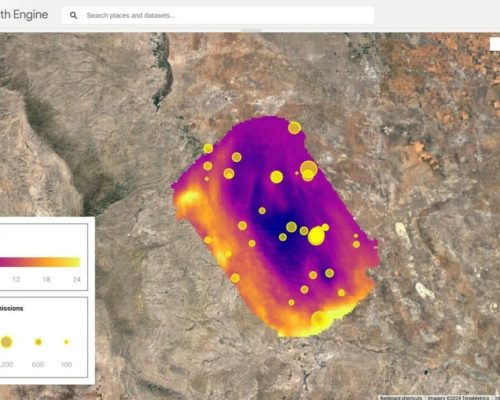Open the Keyboard shortcuts link

(x=402, y=398)
